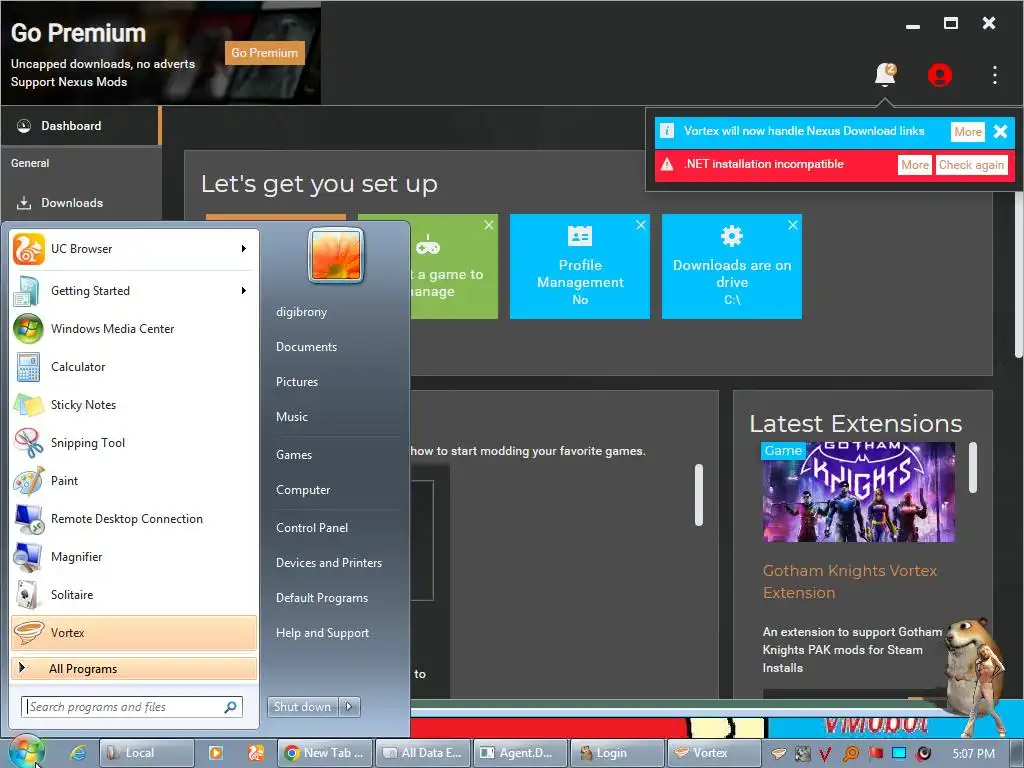Dismiss the Nexus Download links notification

[x=1000, y=131]
